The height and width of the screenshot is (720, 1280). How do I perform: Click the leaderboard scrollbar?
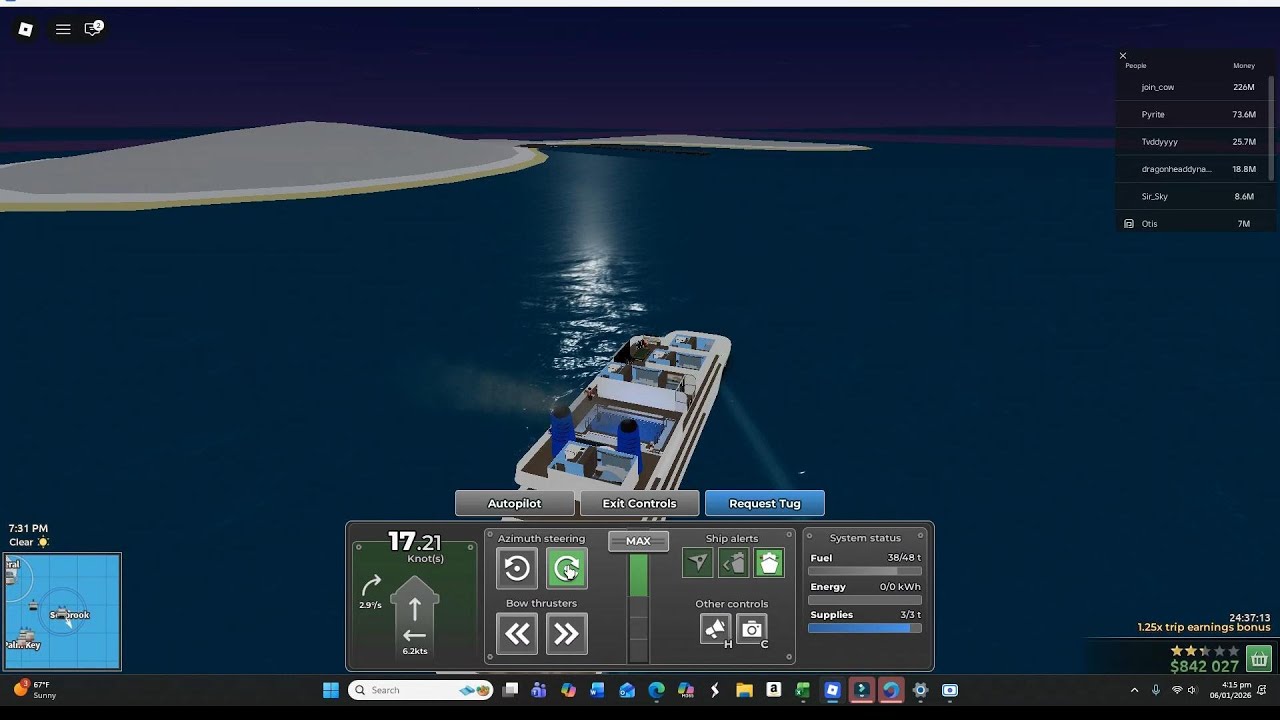(x=1272, y=130)
